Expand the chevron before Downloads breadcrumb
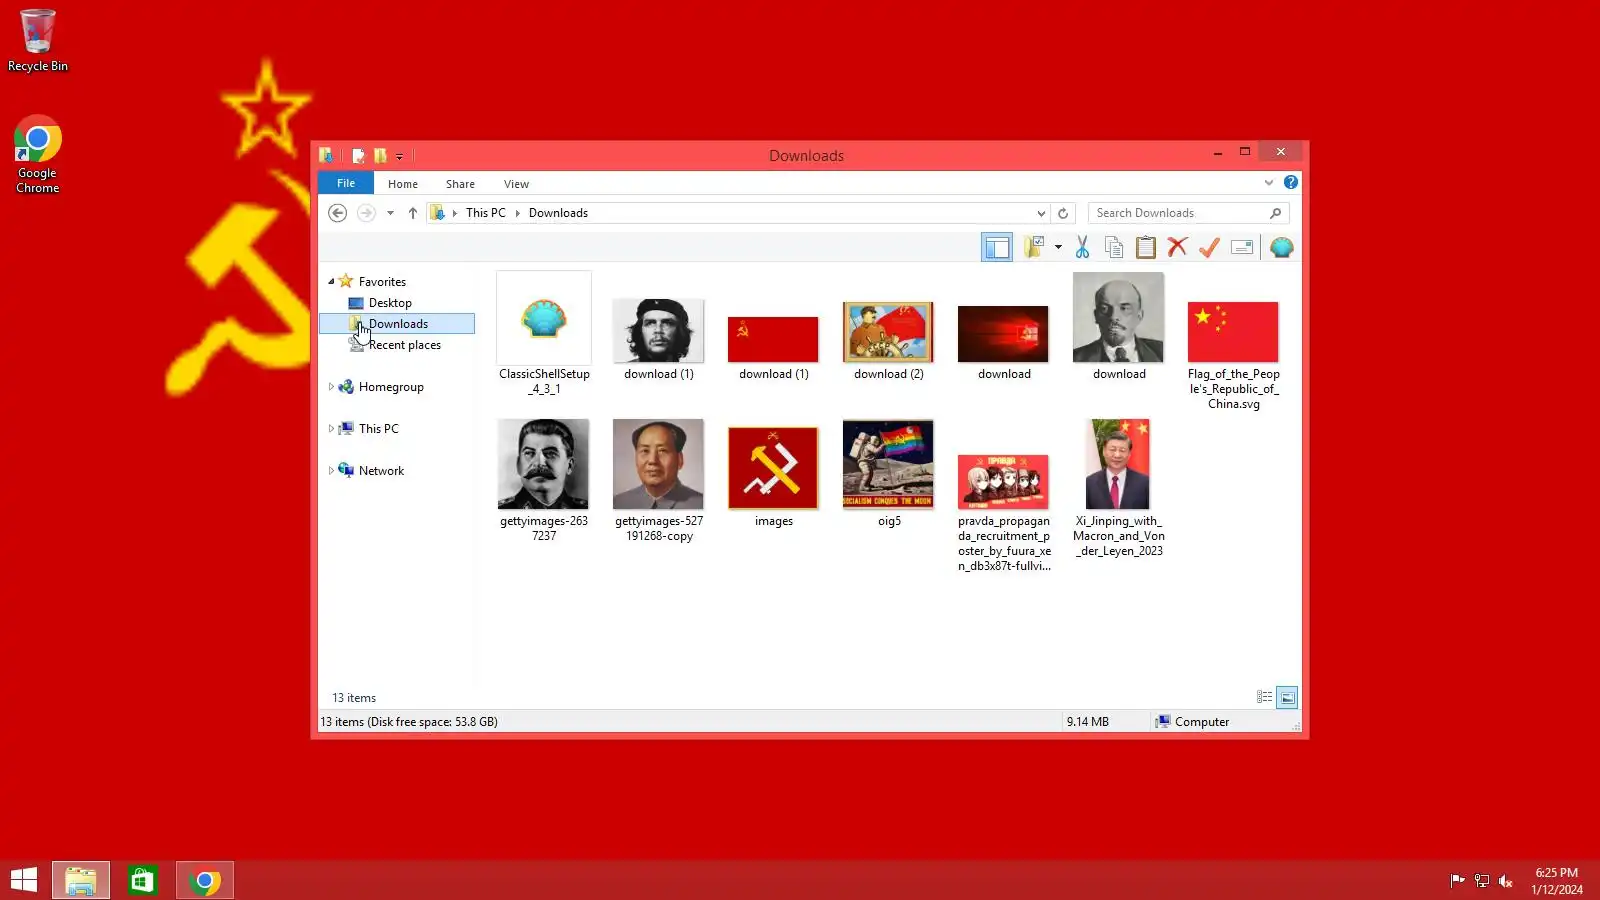This screenshot has width=1600, height=900. (518, 213)
